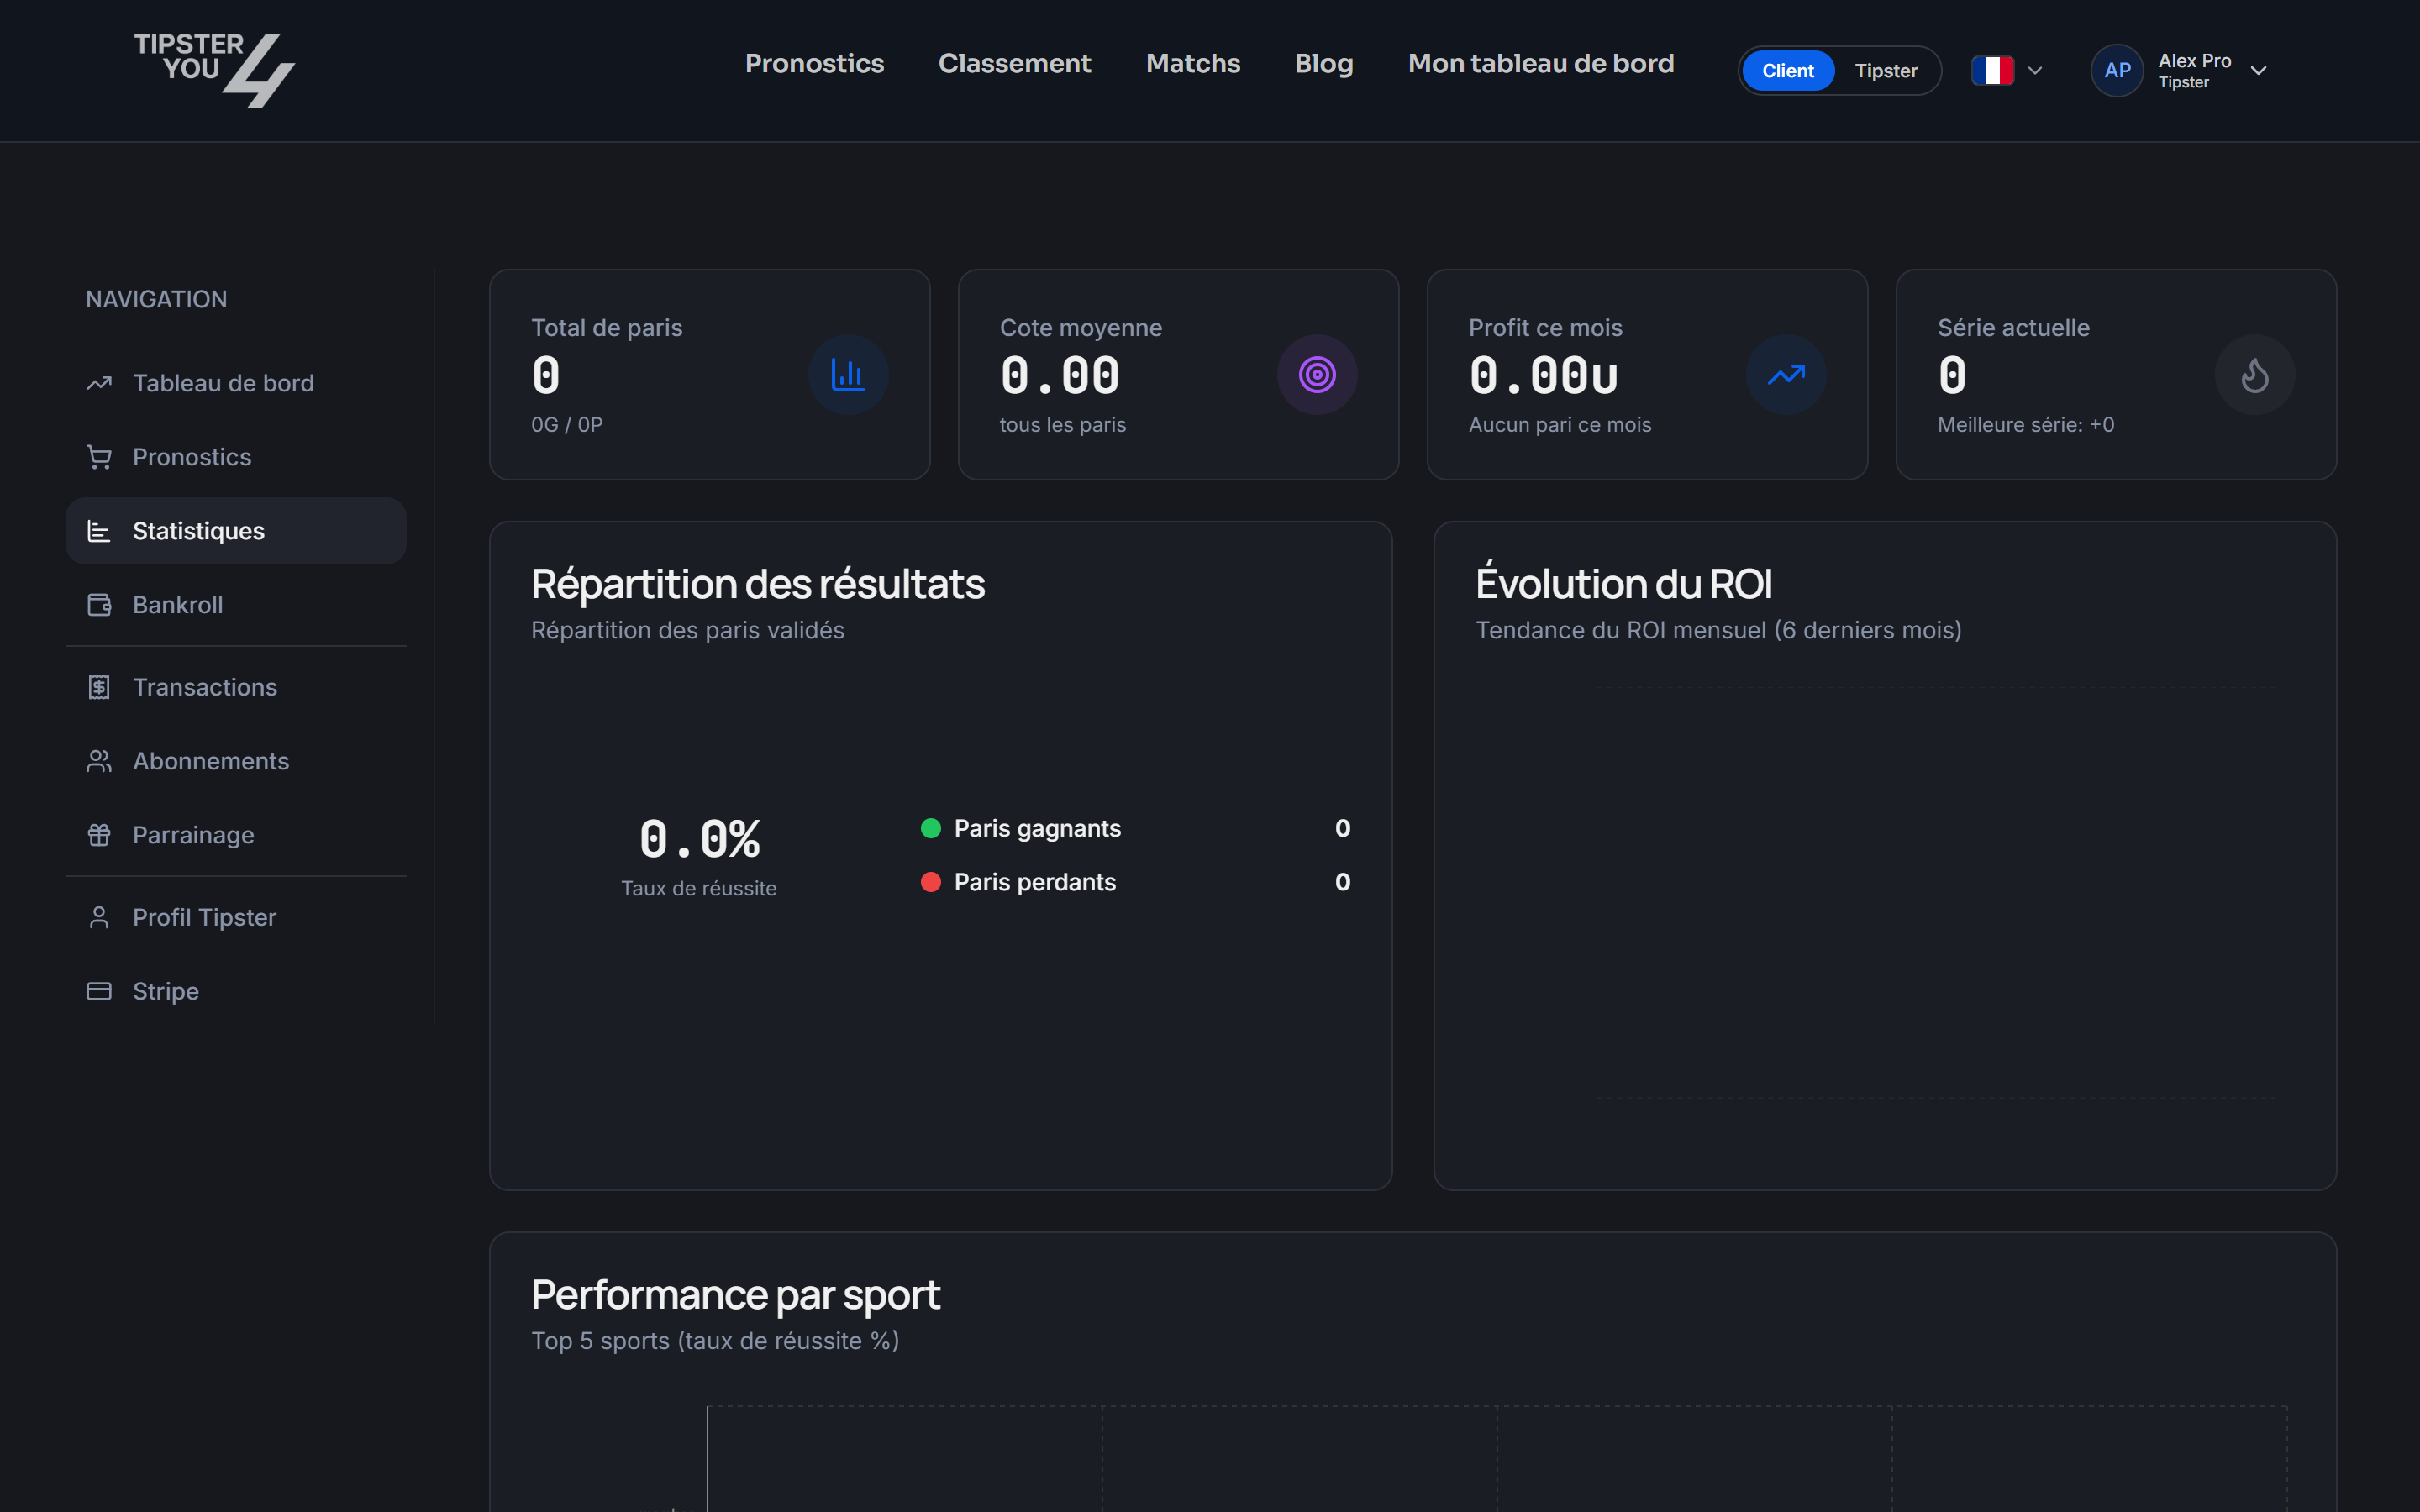
Task: Open Pronostics in top navigation
Action: pos(814,63)
